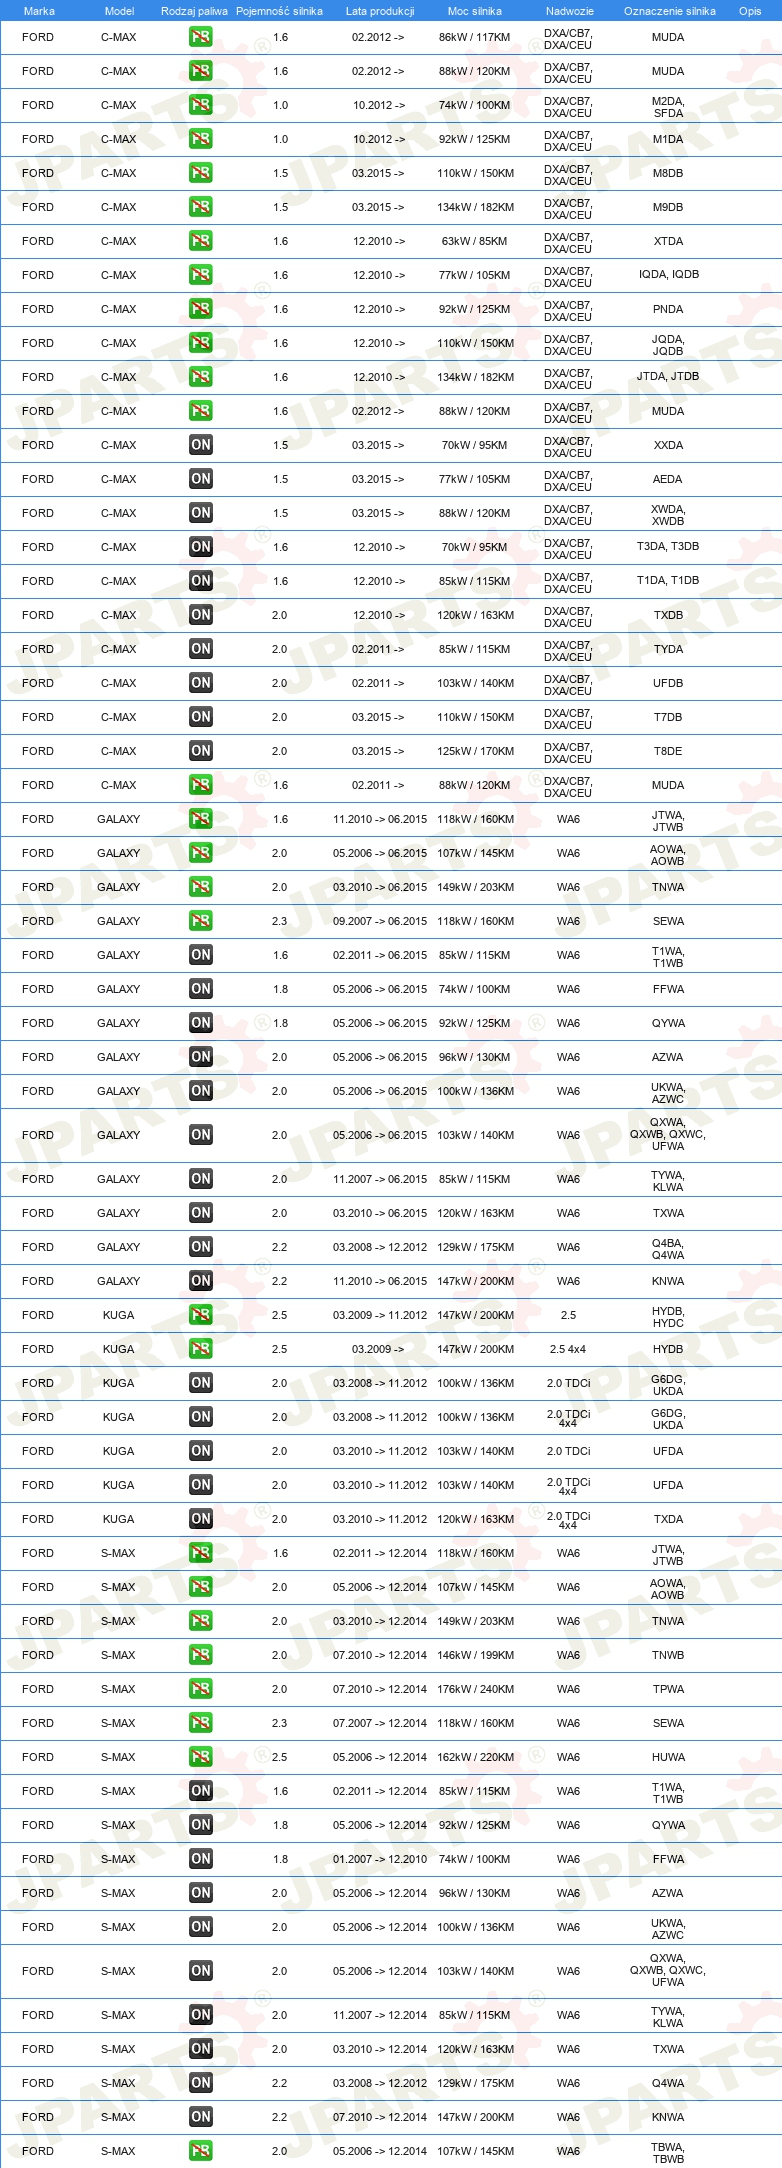Select the petrol icon in the S-MAX TNWB row
The width and height of the screenshot is (782, 2168).
point(201,1655)
